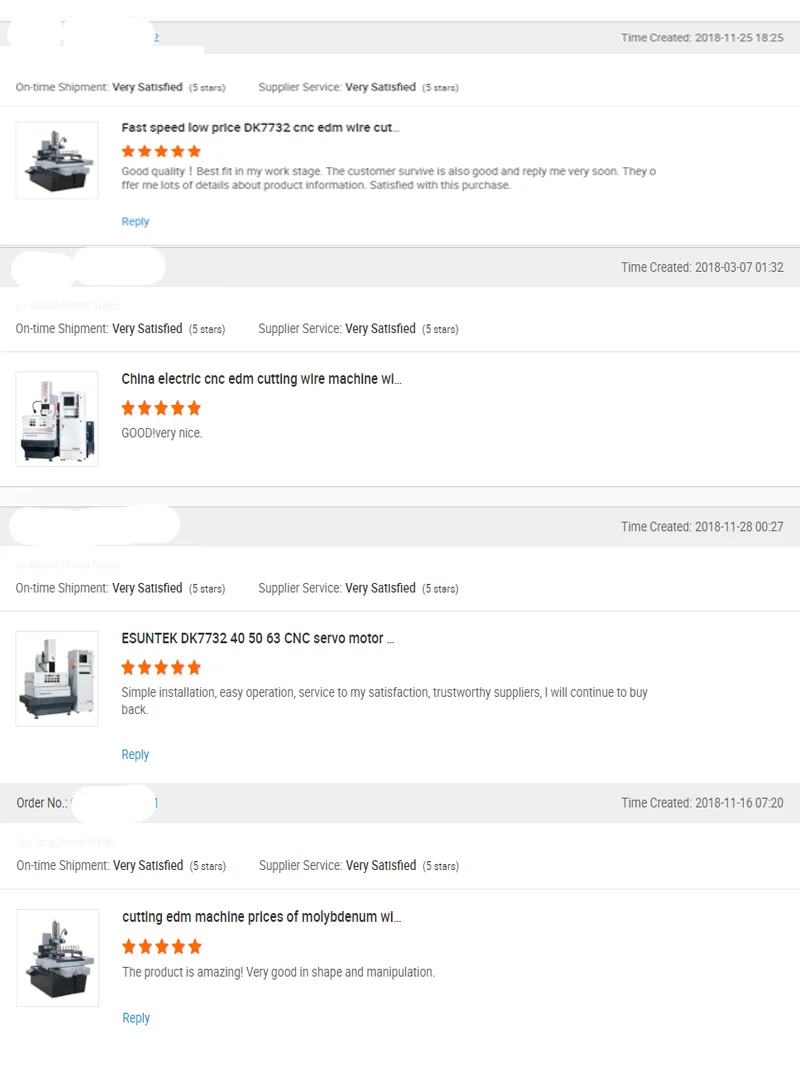800x1074 pixels.
Task: Reply to the "The product is amazing!" review
Action: pyautogui.click(x=136, y=1018)
